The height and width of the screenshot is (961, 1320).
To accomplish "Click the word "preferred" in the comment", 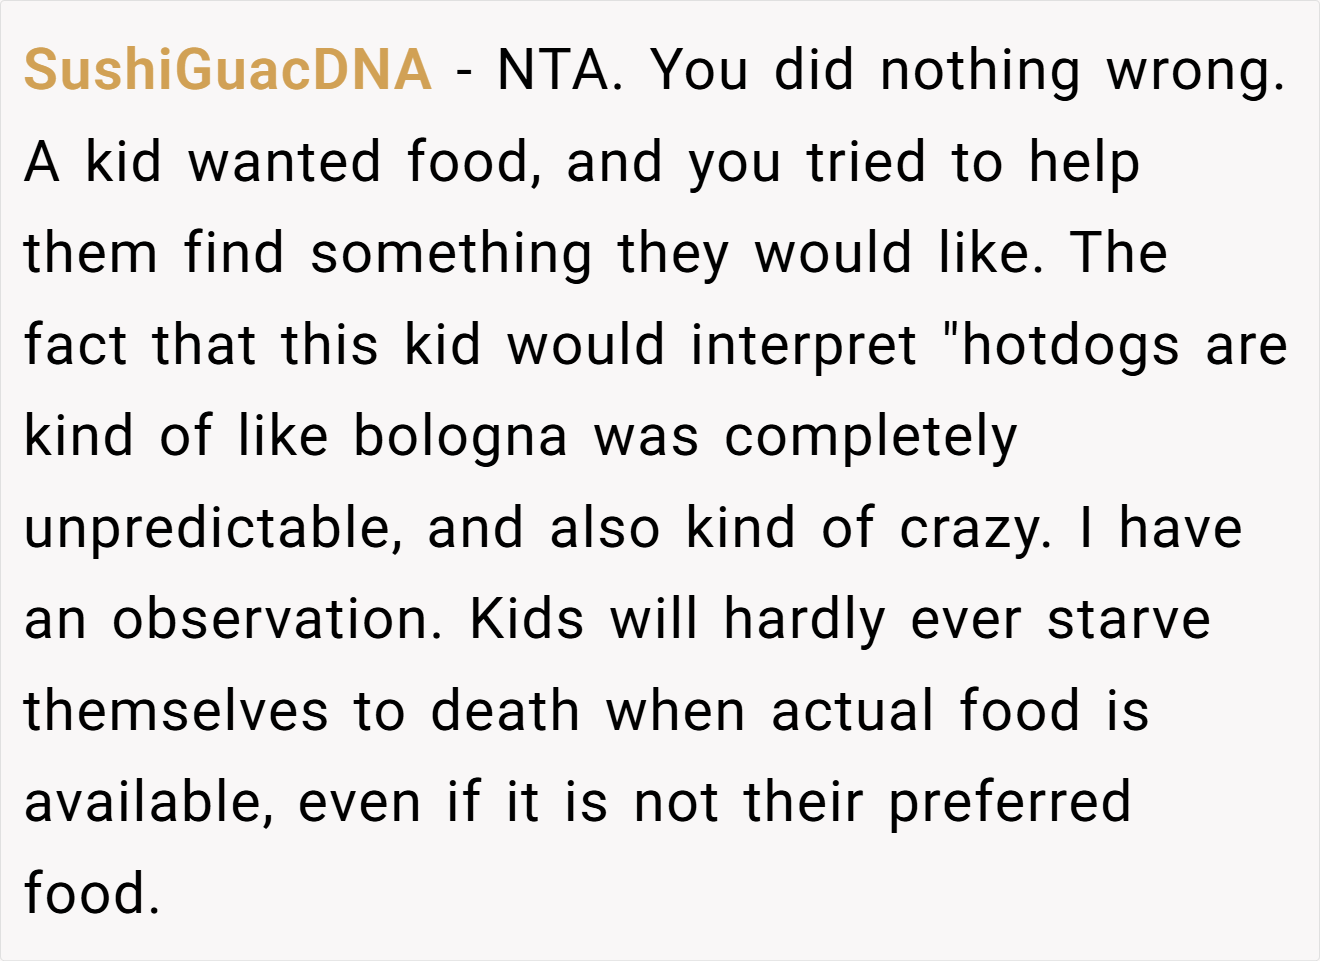I will pyautogui.click(x=1010, y=805).
